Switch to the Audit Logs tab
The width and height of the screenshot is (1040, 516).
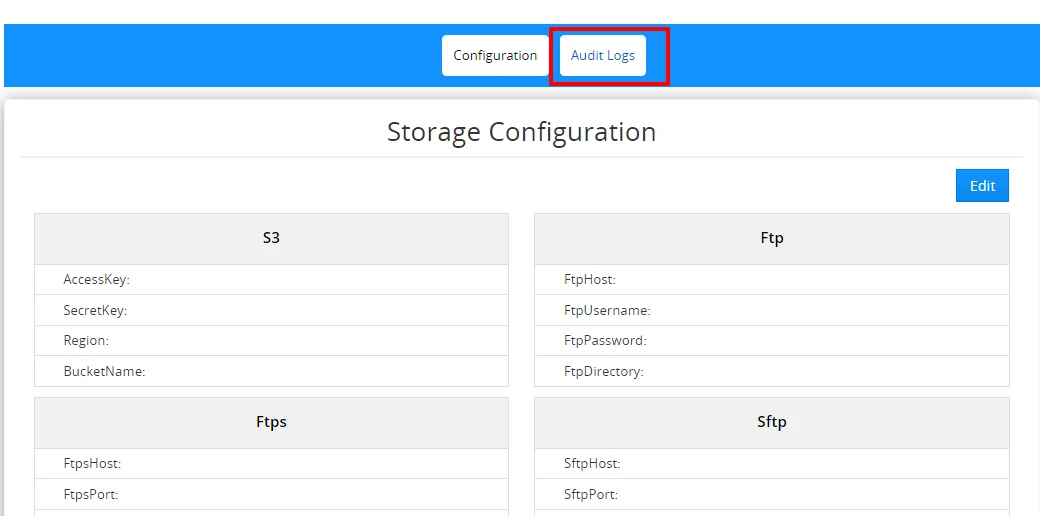click(x=603, y=56)
